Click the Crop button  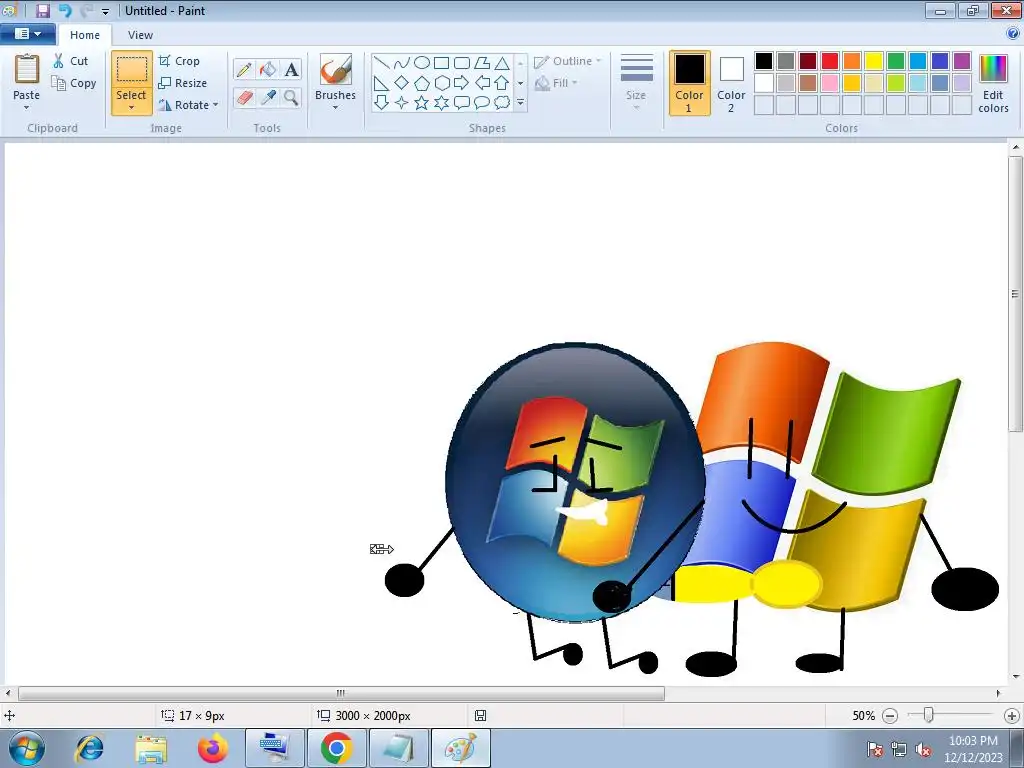coord(179,61)
